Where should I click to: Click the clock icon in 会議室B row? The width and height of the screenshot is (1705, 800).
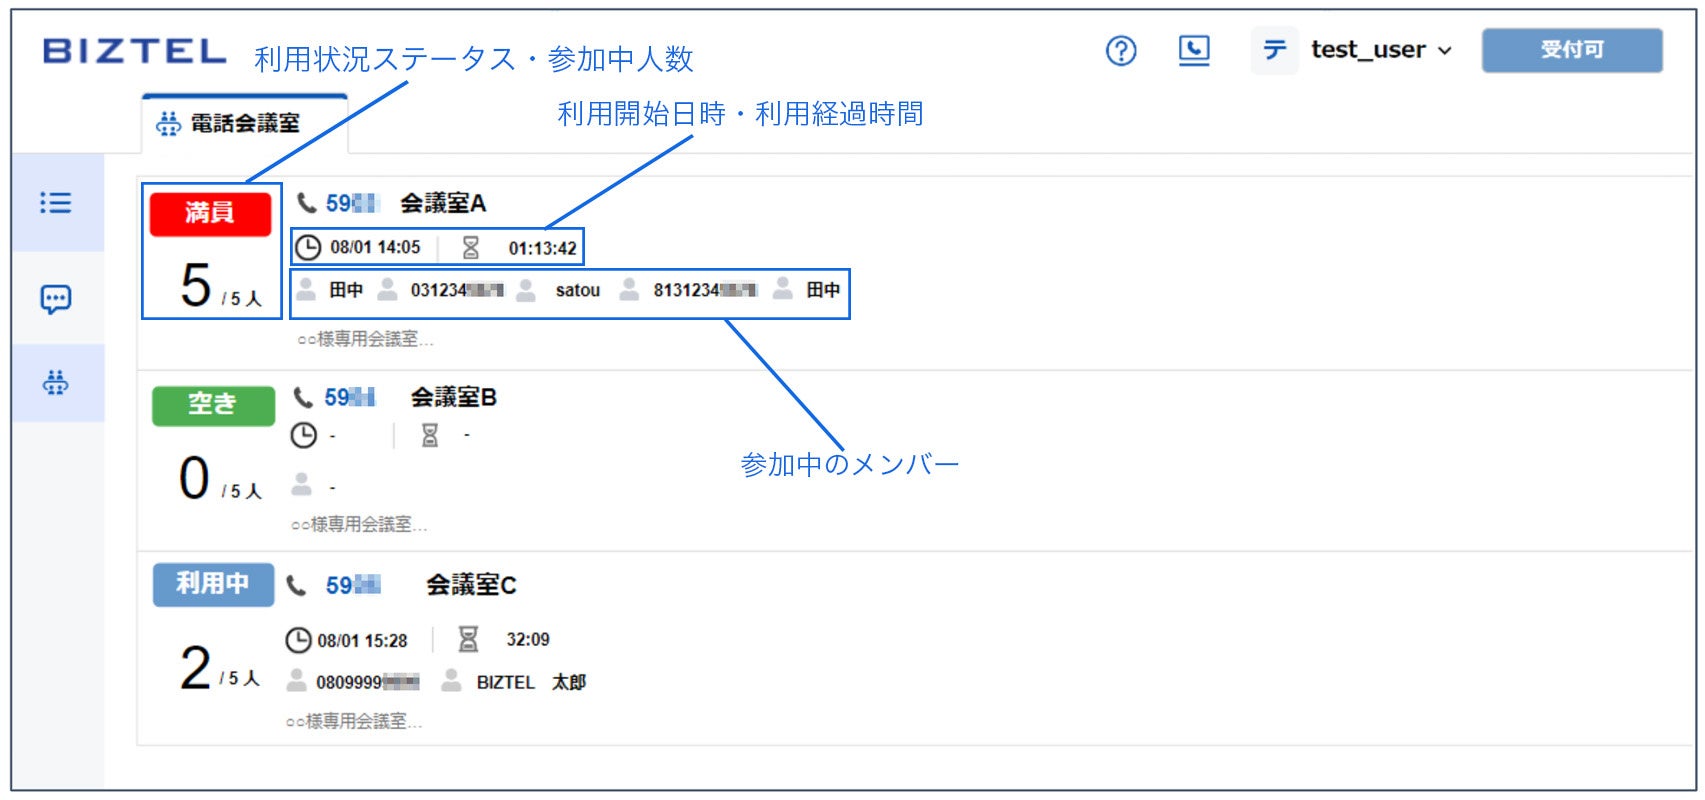tap(303, 436)
